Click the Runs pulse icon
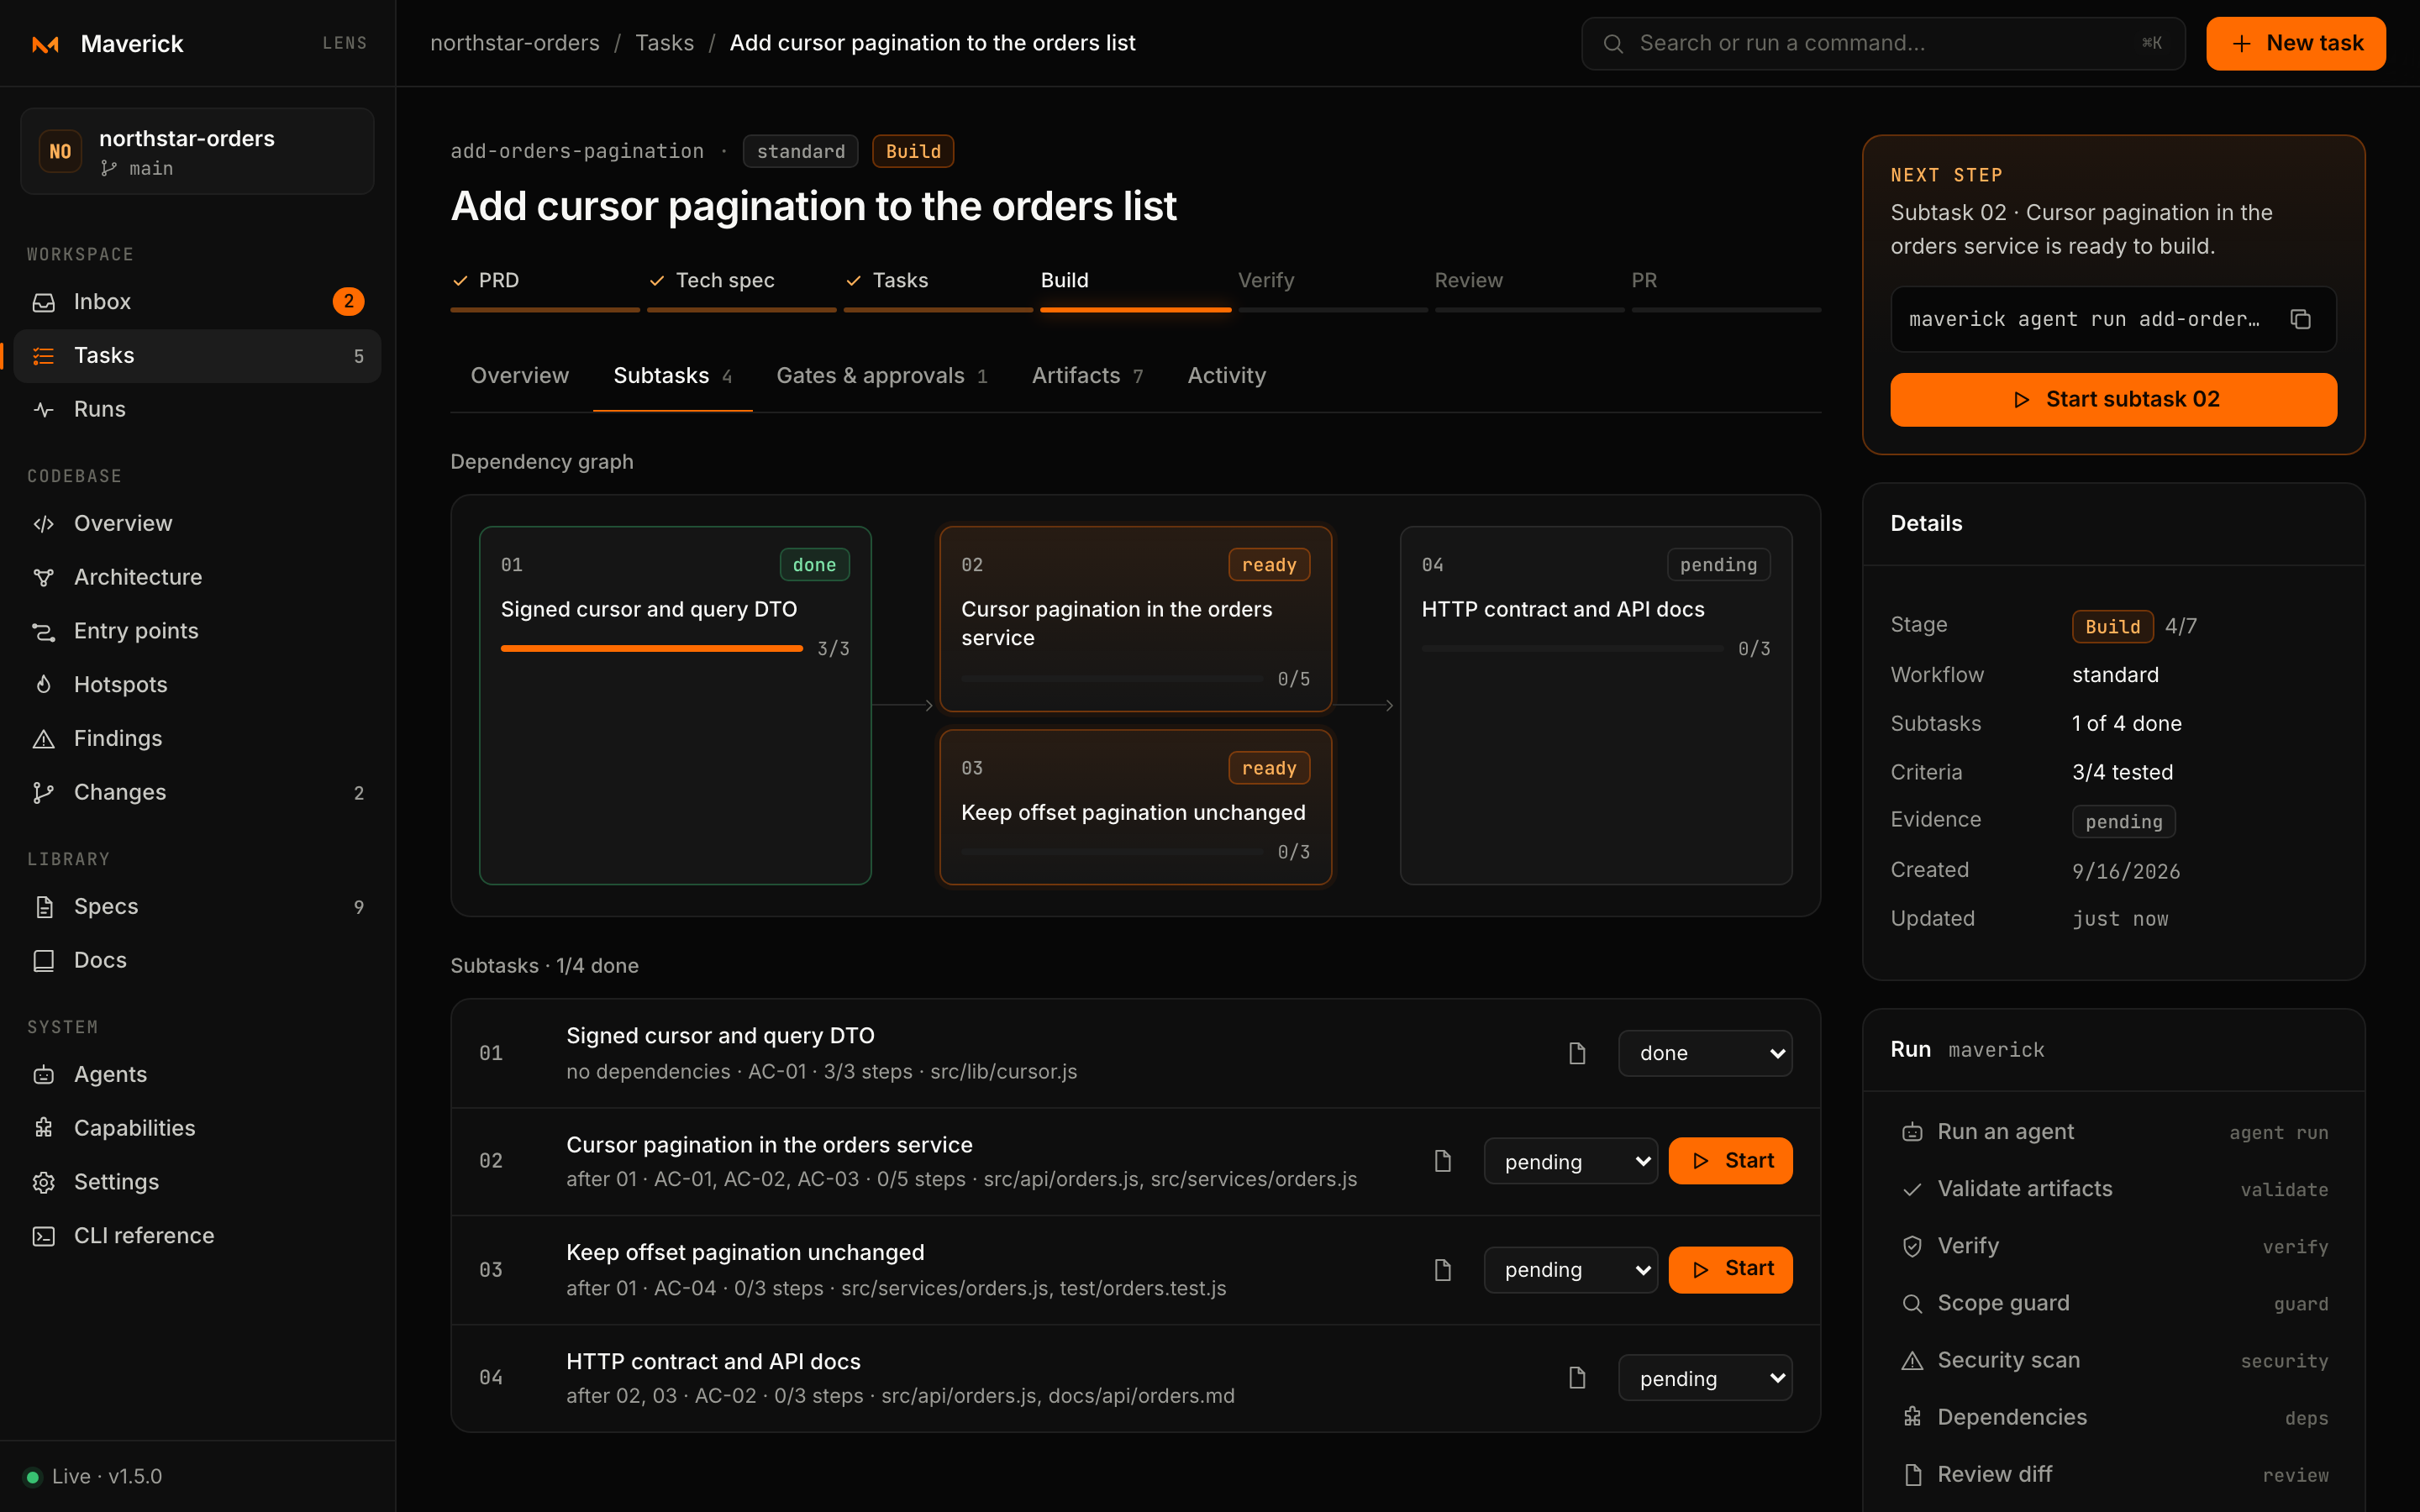Image resolution: width=2420 pixels, height=1512 pixels. coord(44,409)
